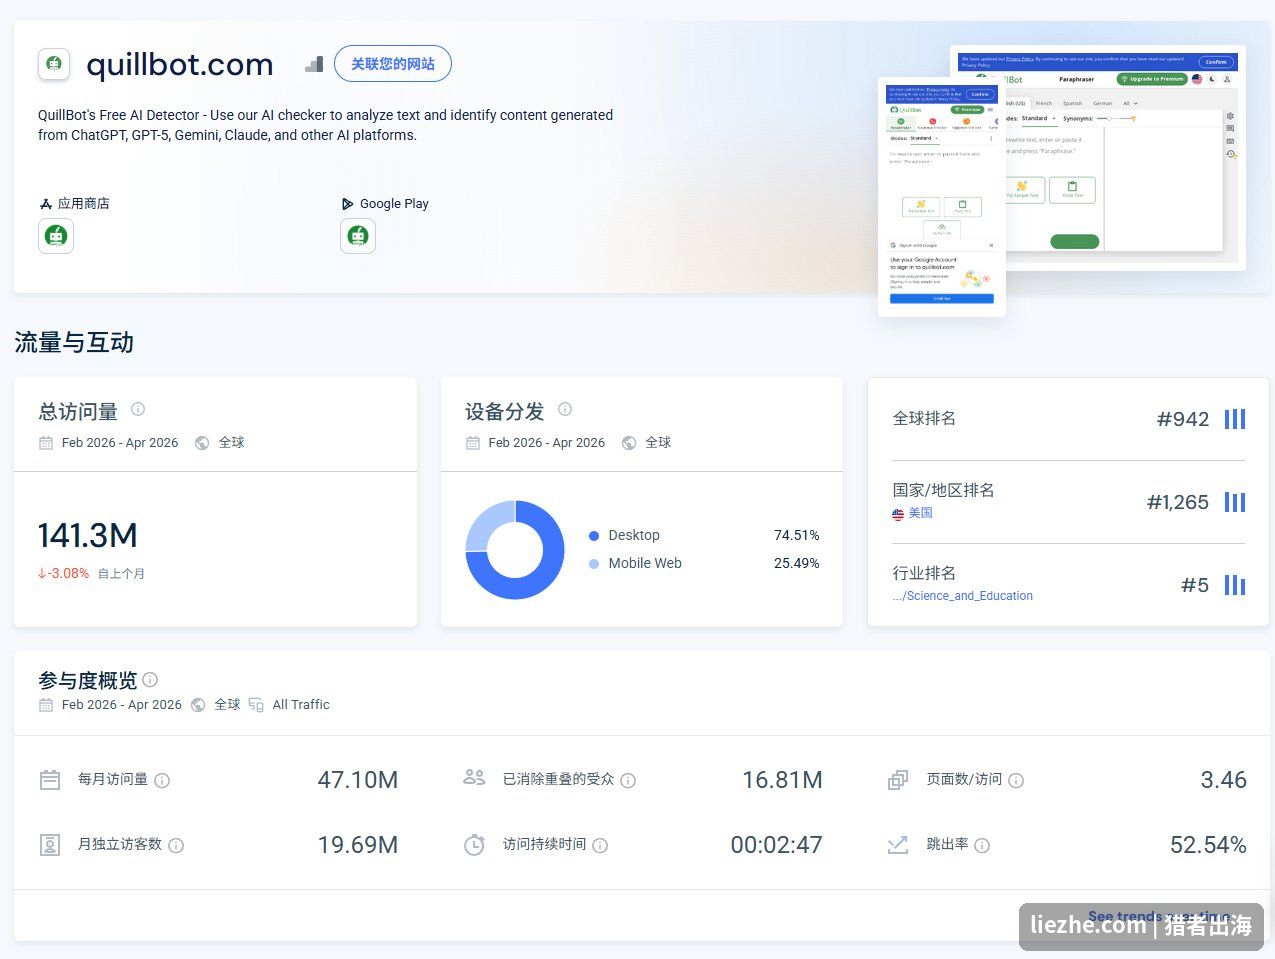Show info tooltip for 总访问量

[138, 409]
